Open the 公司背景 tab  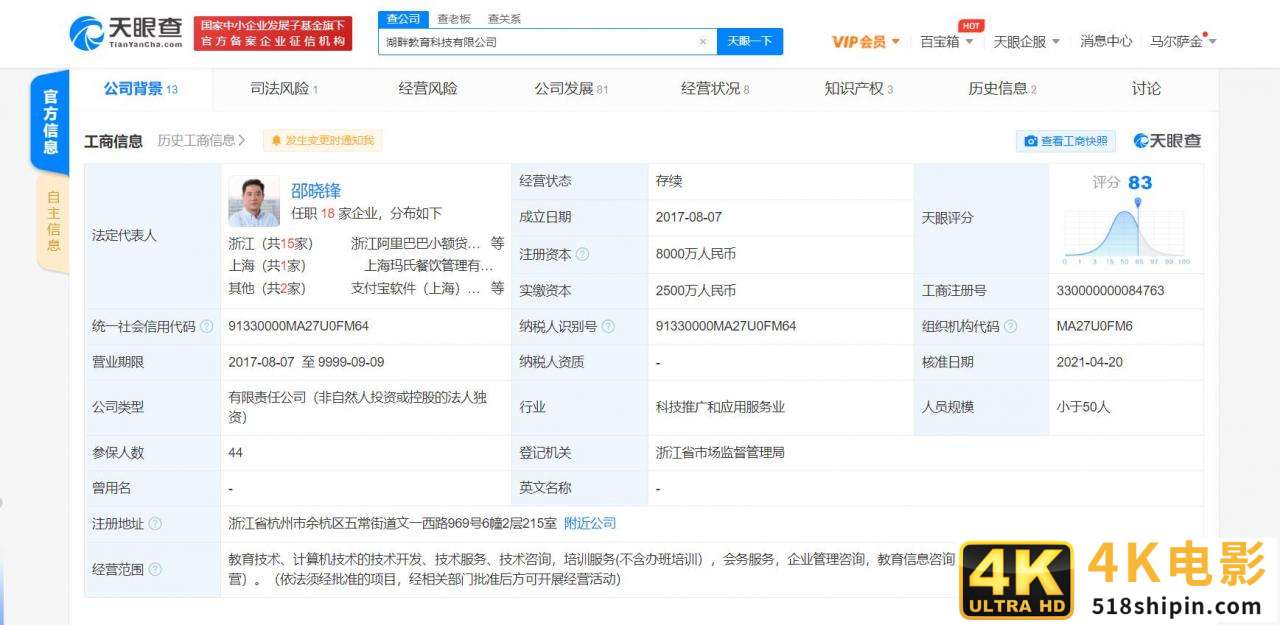point(140,89)
